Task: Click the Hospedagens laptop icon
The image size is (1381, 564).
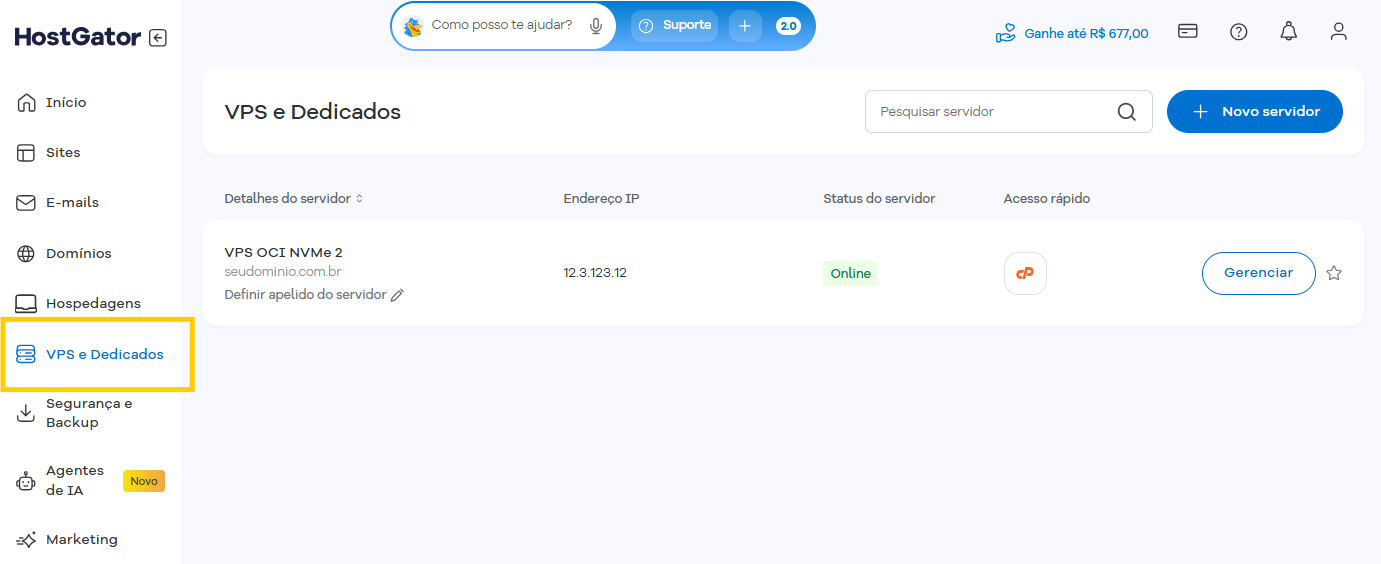Action: pos(26,303)
